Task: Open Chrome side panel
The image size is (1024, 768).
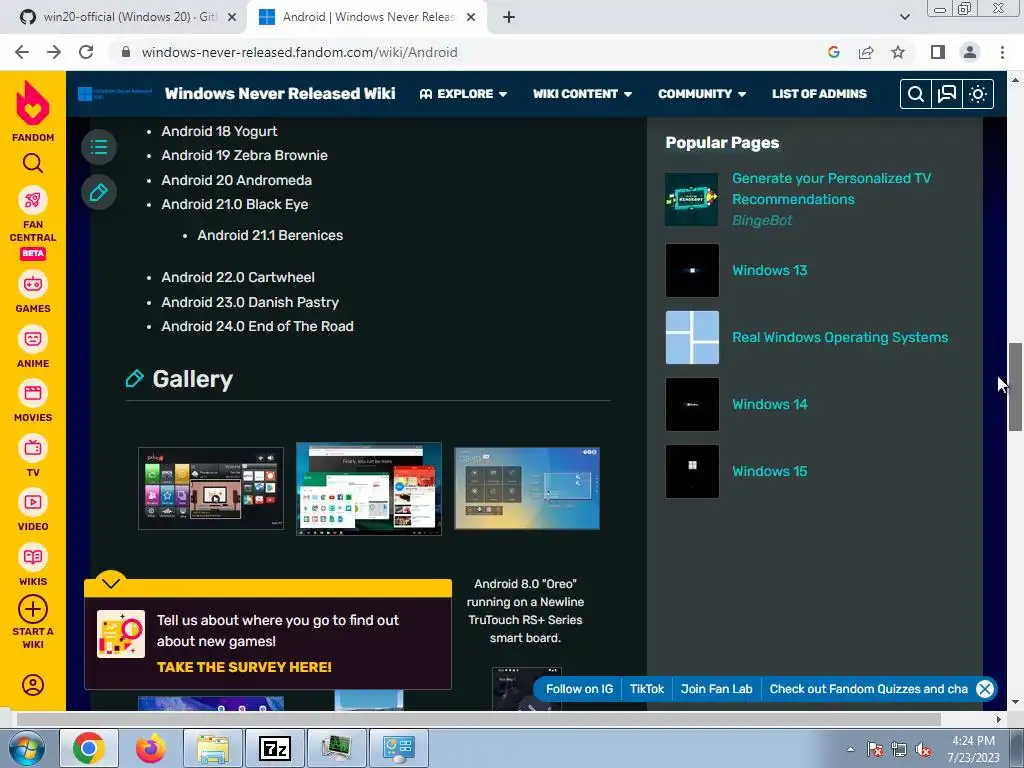Action: coord(938,52)
